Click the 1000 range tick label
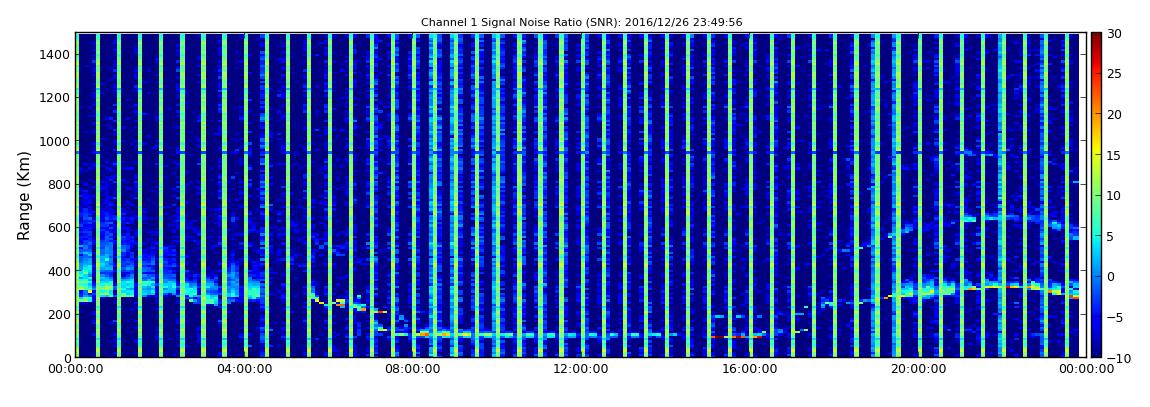Image resolution: width=1150 pixels, height=407 pixels. (x=54, y=141)
